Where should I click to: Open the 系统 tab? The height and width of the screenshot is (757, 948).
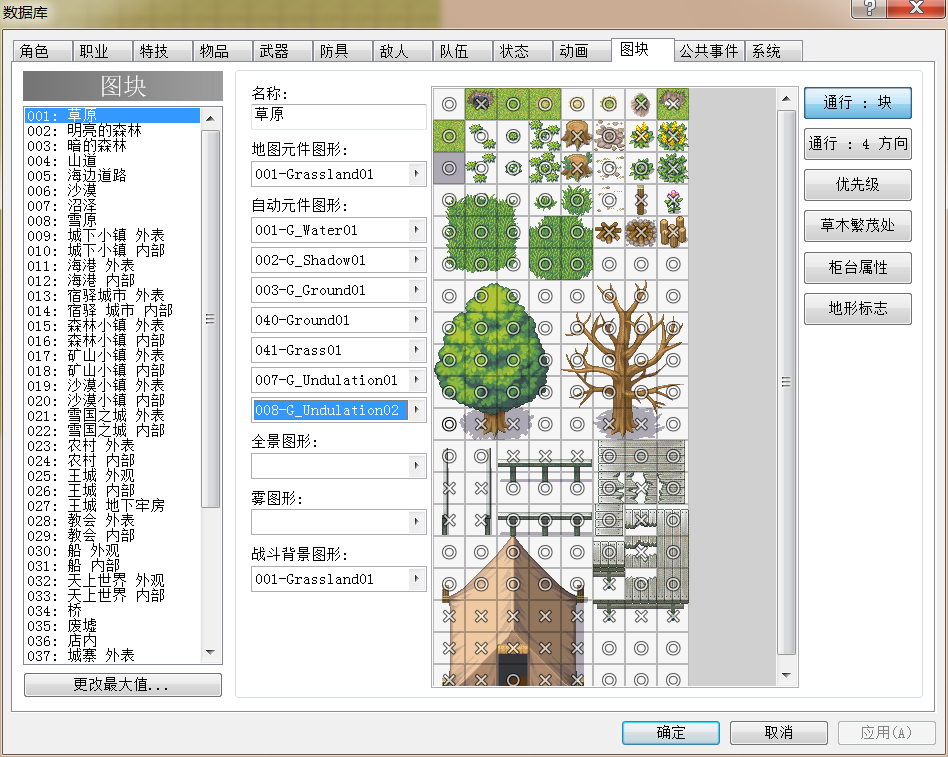coord(773,51)
